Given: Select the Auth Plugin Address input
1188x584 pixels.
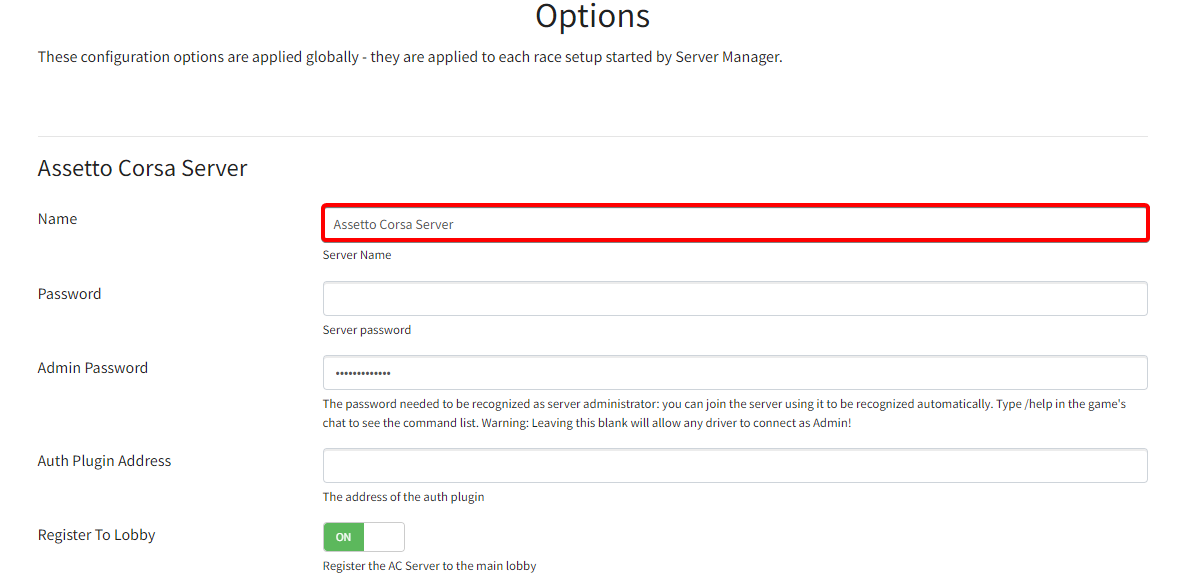Looking at the screenshot, I should click(x=735, y=466).
